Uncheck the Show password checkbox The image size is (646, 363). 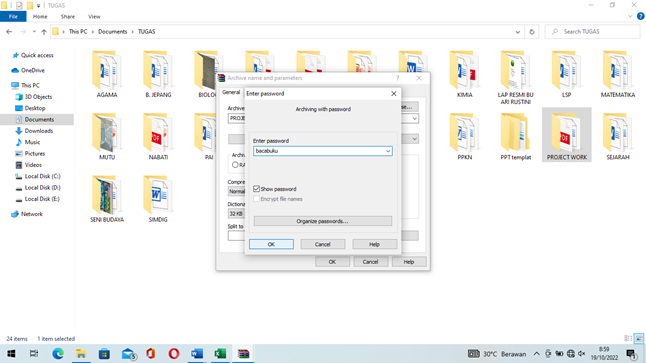click(257, 189)
